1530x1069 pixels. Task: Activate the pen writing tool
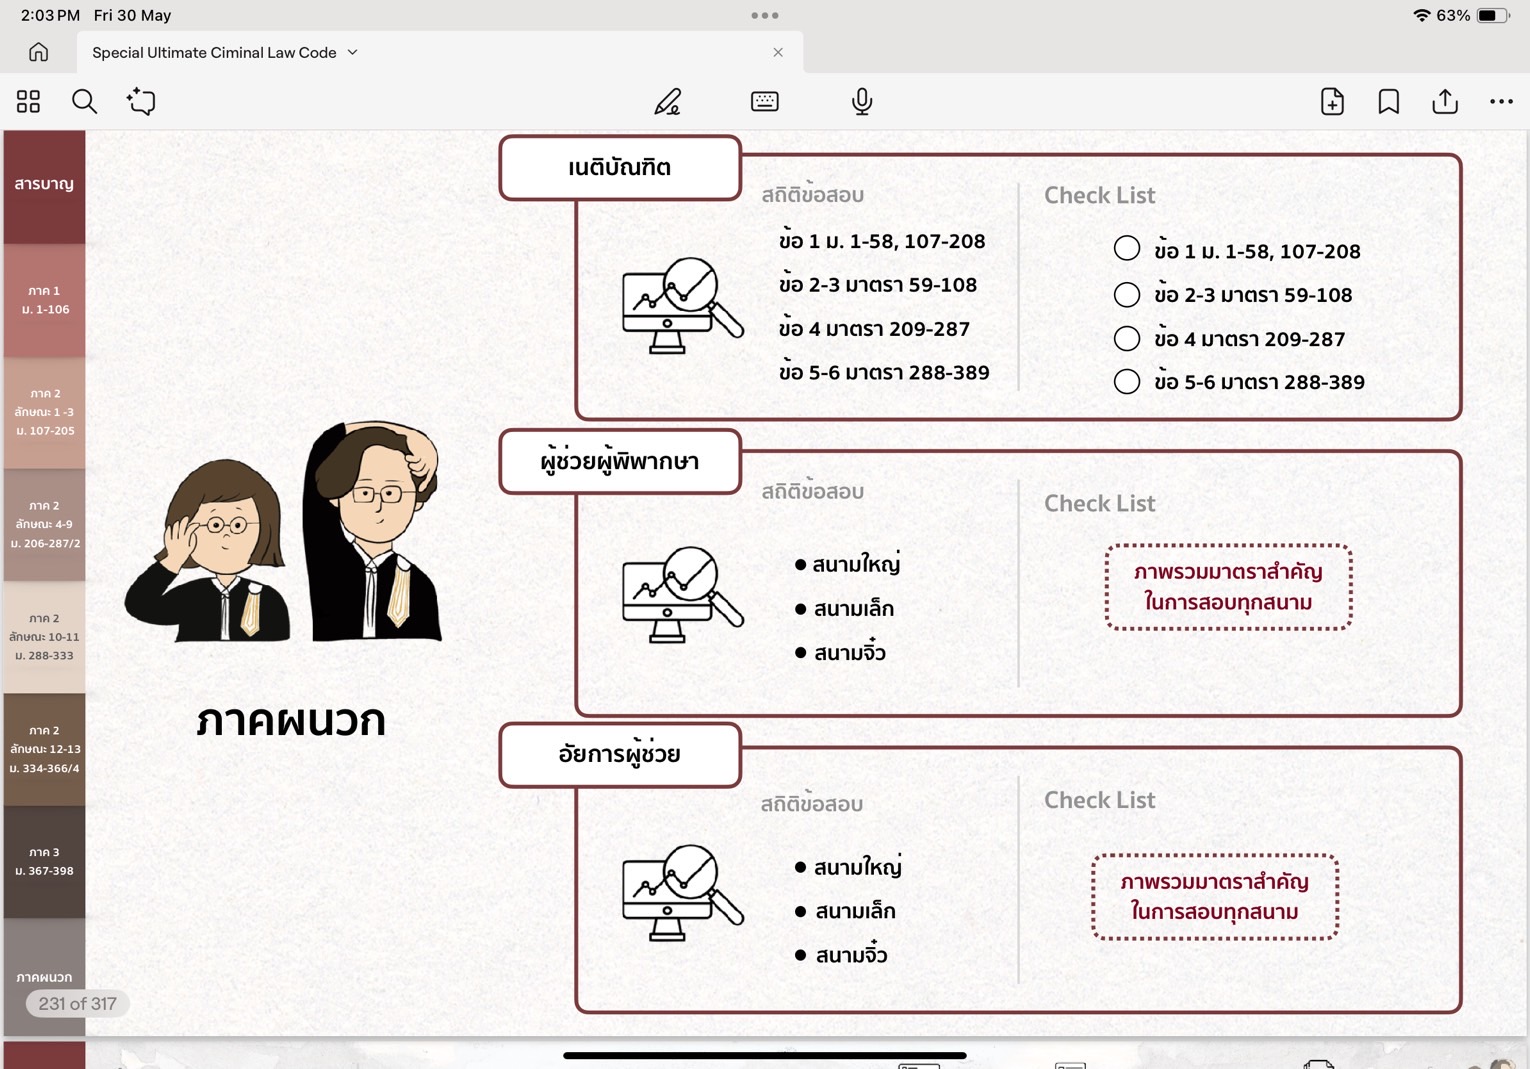coord(667,101)
